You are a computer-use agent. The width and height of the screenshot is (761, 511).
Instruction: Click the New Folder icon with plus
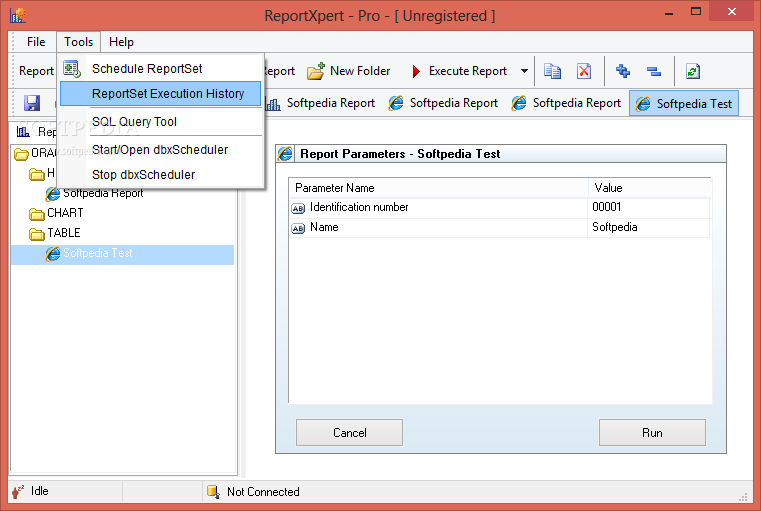tap(316, 71)
